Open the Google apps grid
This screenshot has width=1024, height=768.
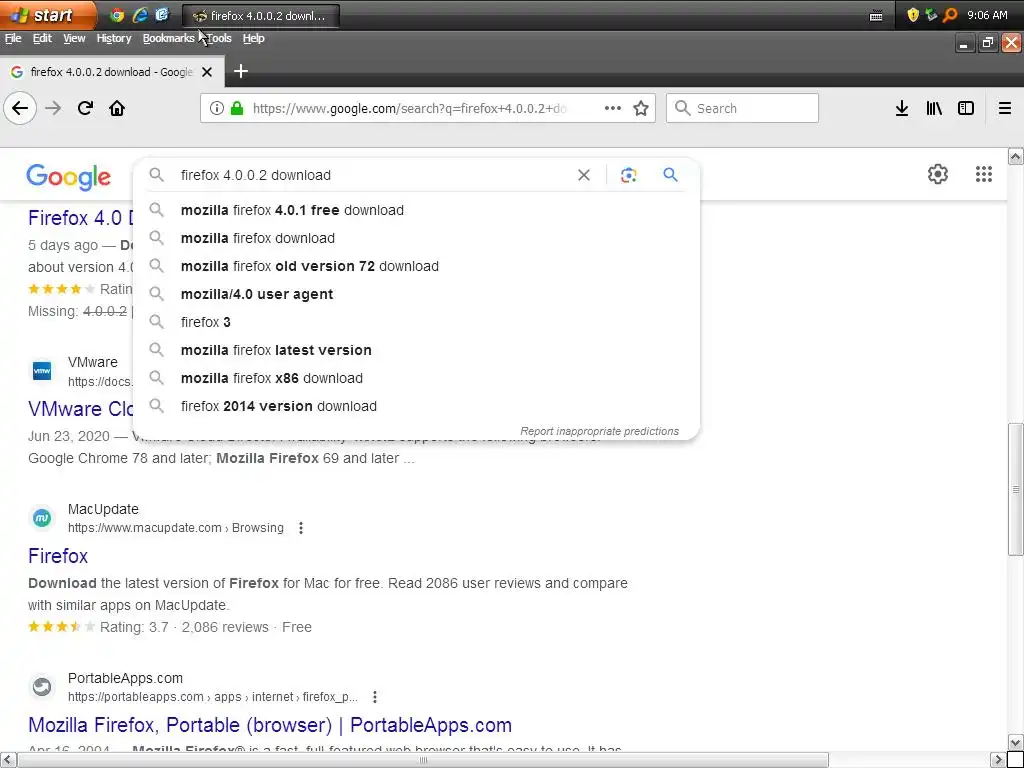tap(984, 174)
